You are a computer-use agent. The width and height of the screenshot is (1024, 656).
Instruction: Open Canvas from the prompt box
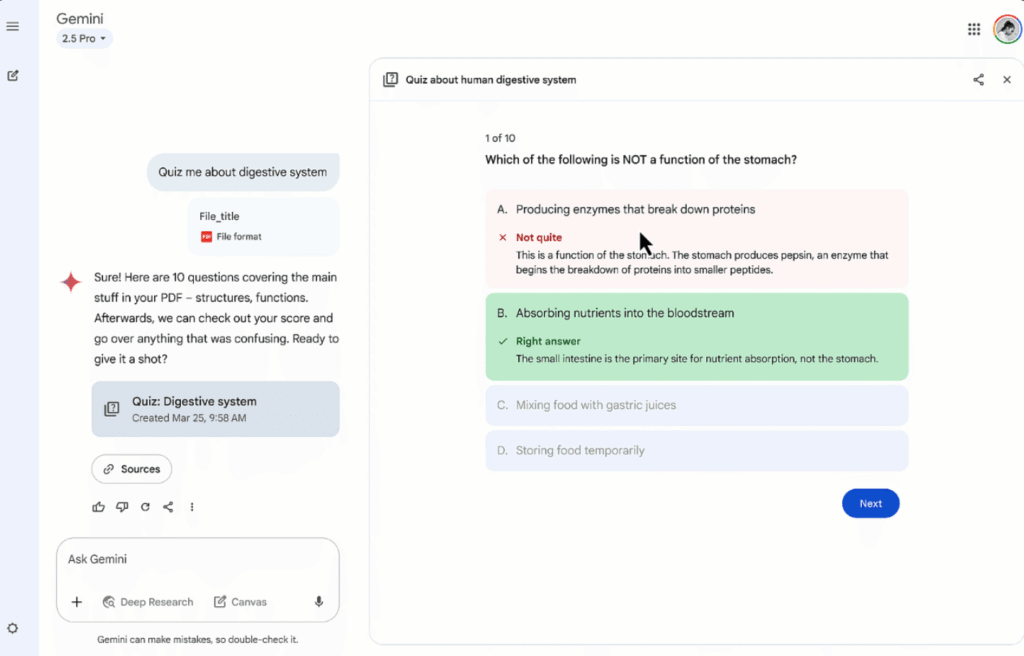pos(240,602)
